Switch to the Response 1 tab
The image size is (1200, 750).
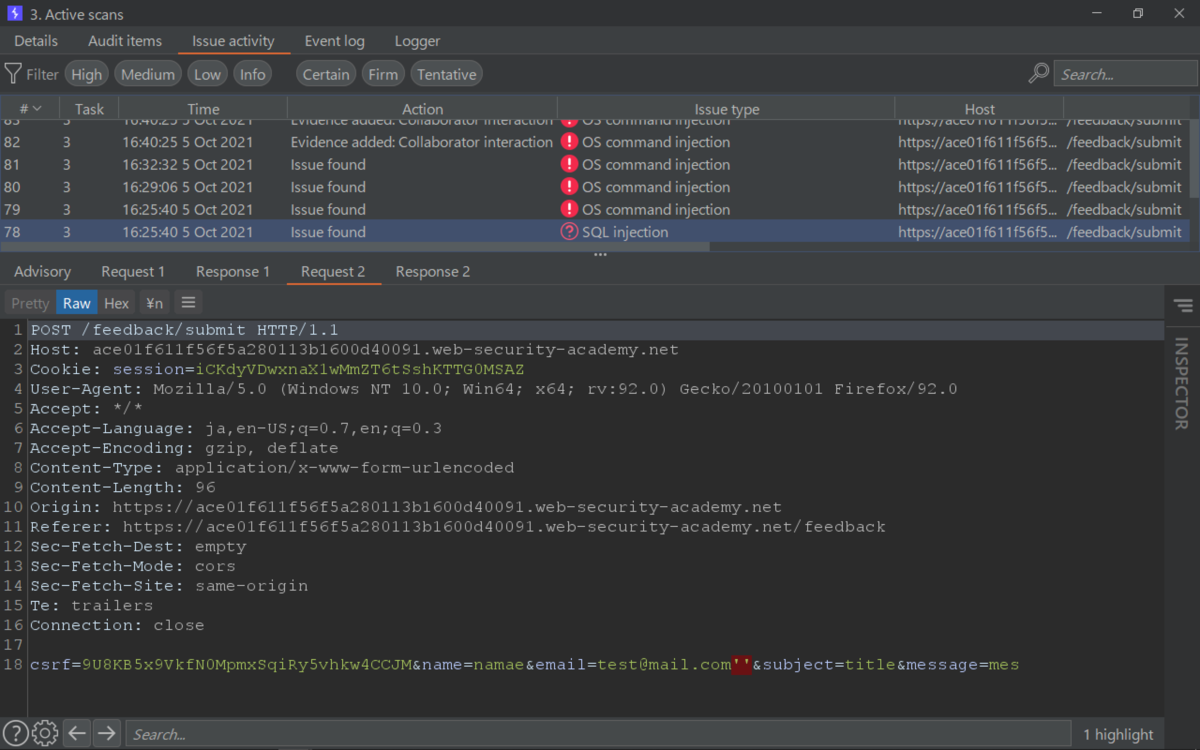[x=233, y=271]
